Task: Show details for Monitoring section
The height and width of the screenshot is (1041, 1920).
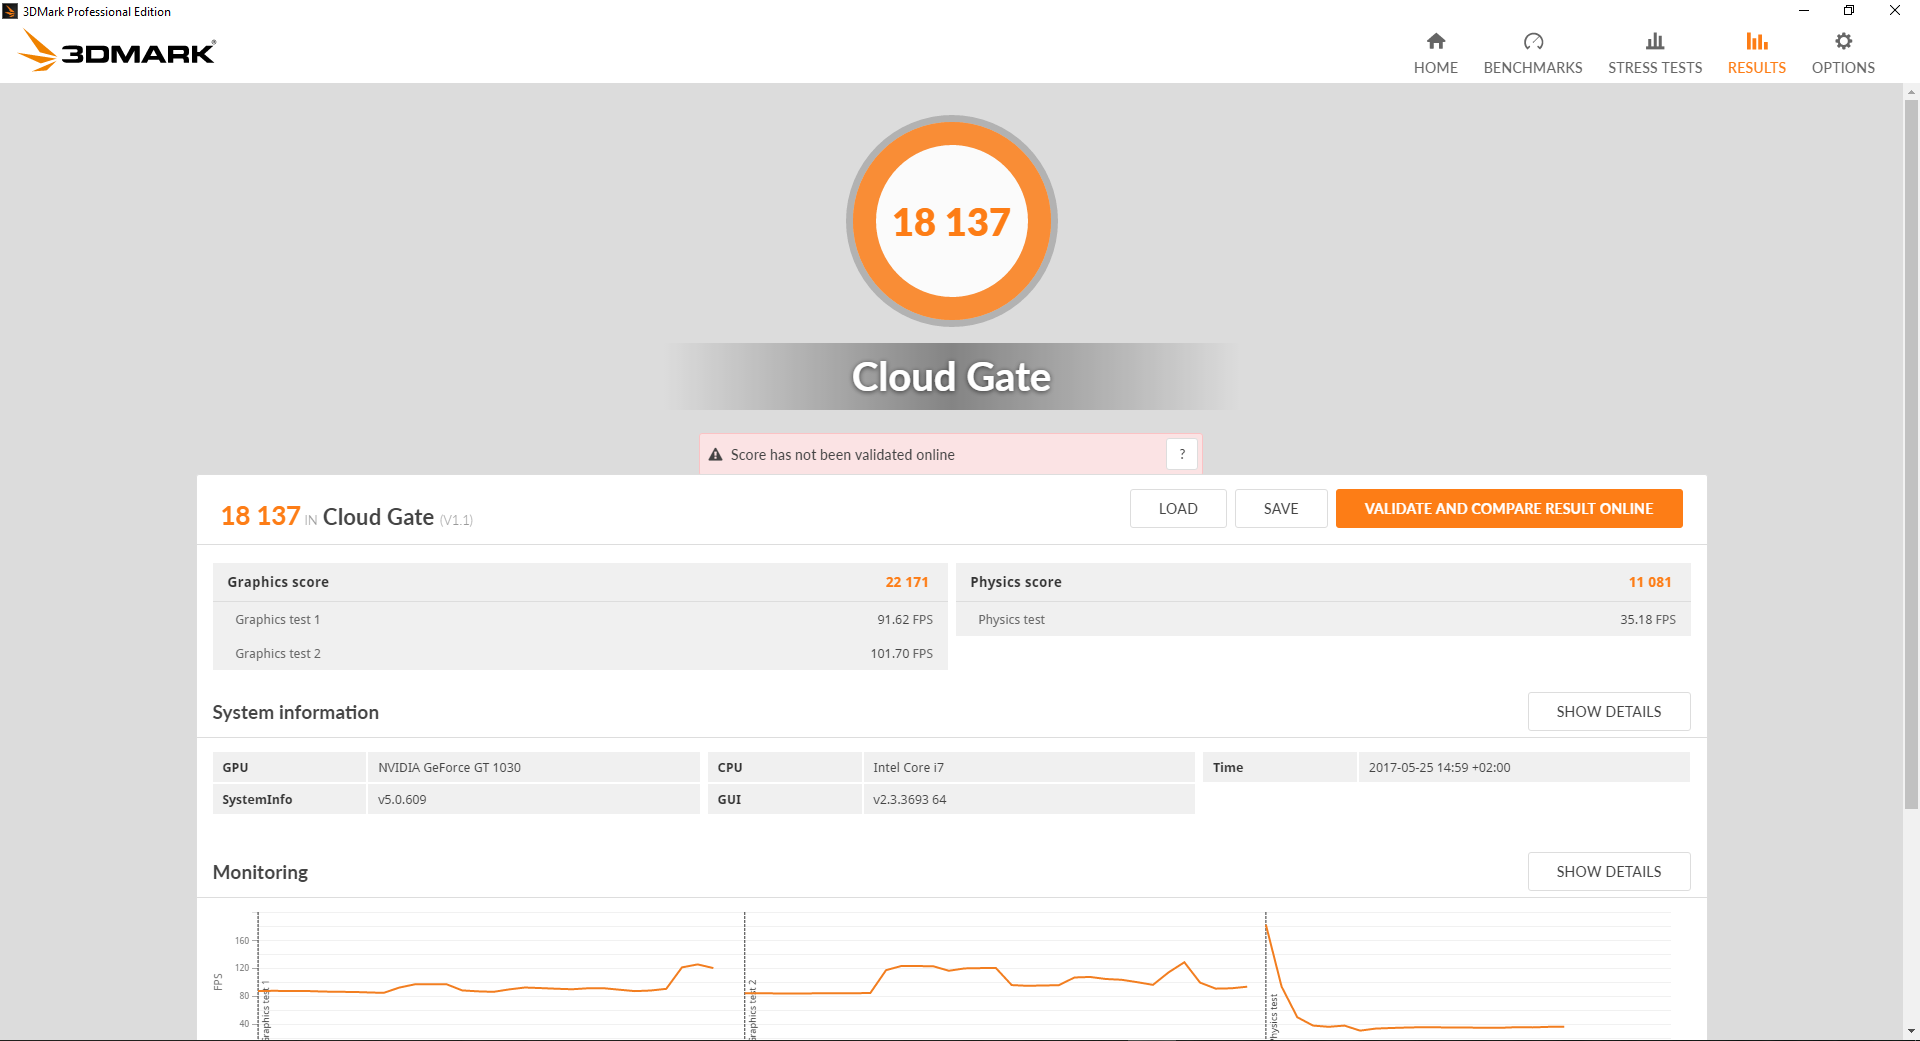Action: coord(1608,872)
